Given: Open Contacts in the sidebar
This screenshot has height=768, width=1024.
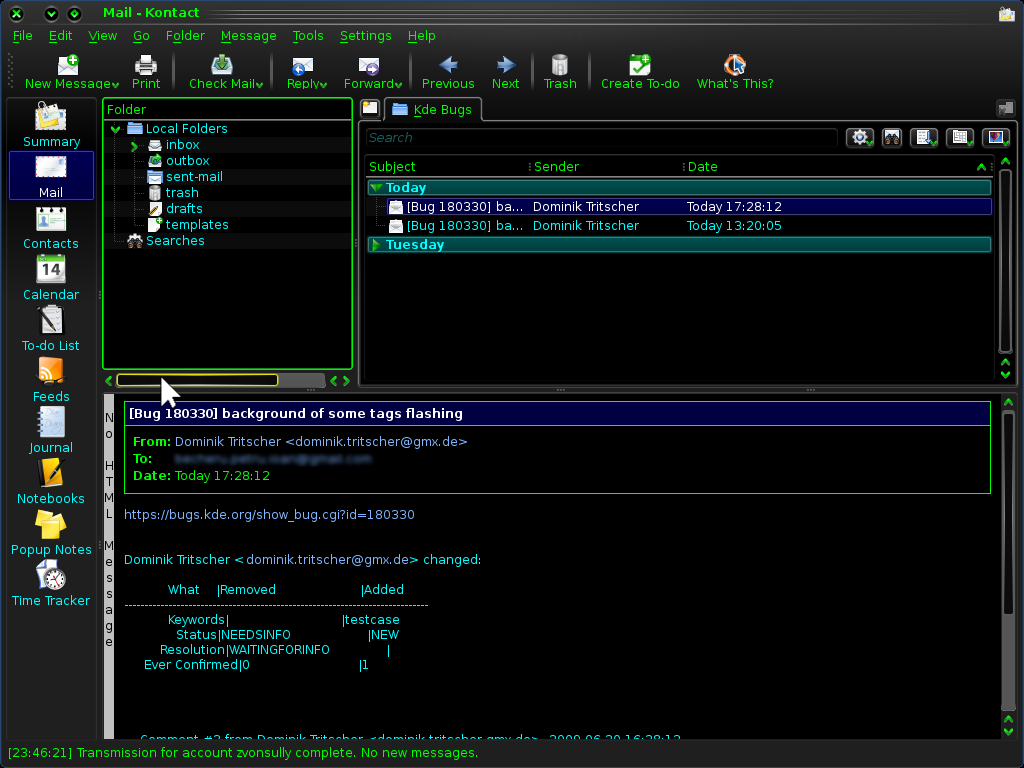Looking at the screenshot, I should 51,227.
